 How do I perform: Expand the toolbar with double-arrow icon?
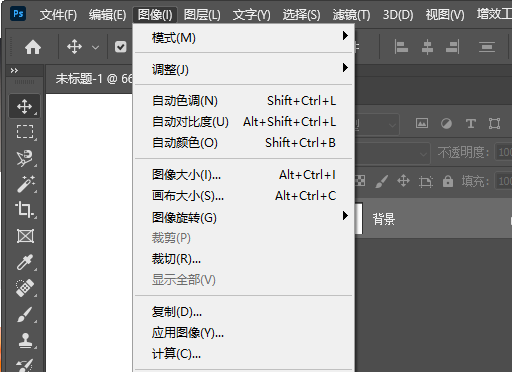(14, 70)
